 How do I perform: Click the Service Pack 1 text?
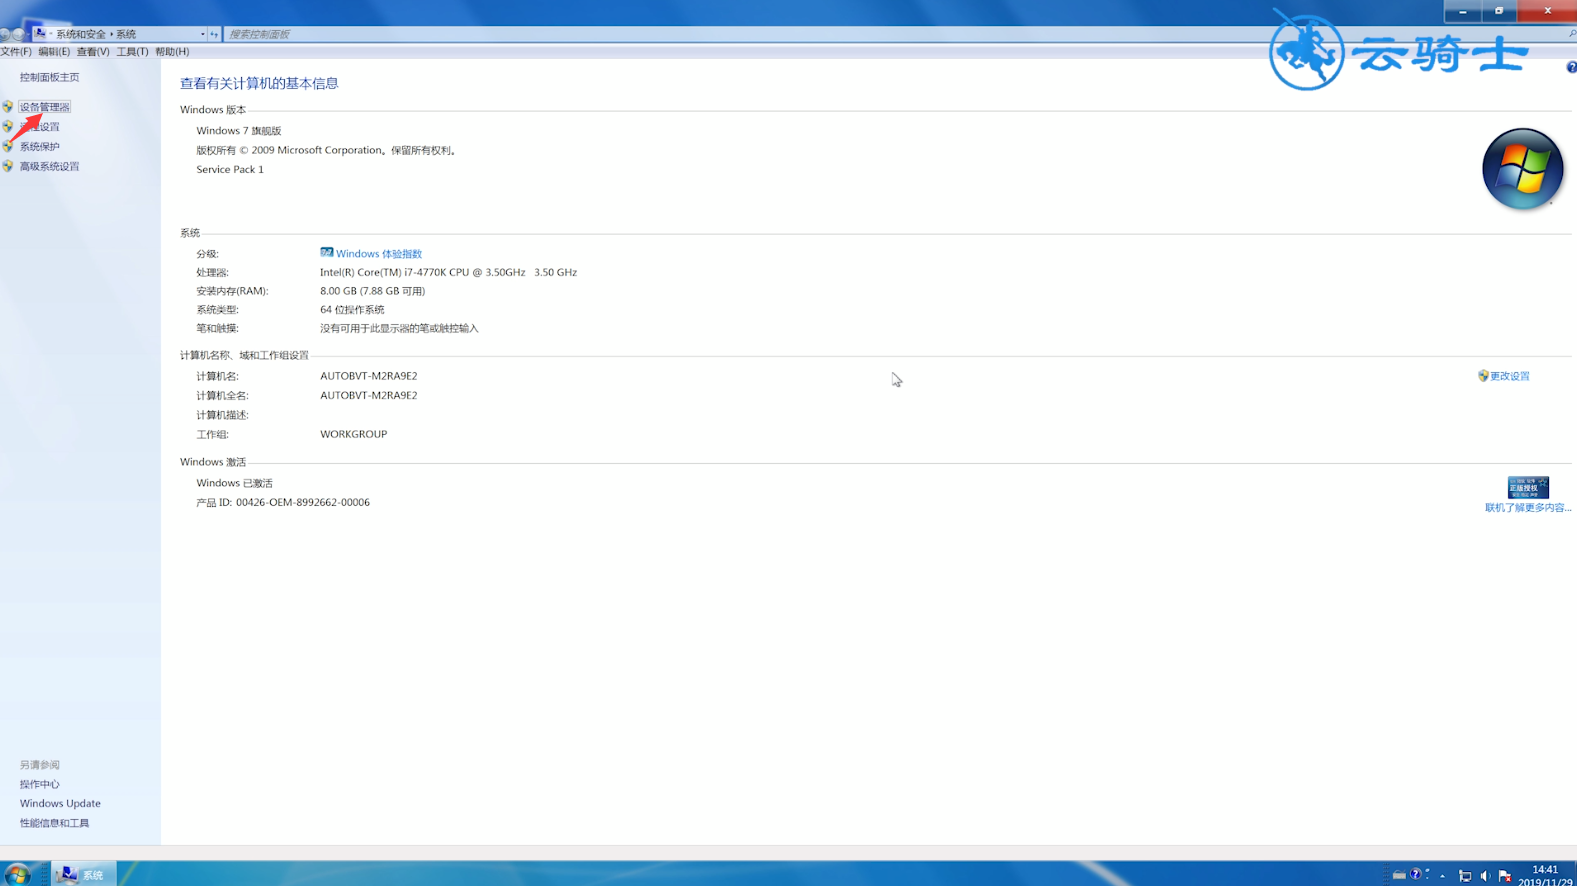point(230,169)
